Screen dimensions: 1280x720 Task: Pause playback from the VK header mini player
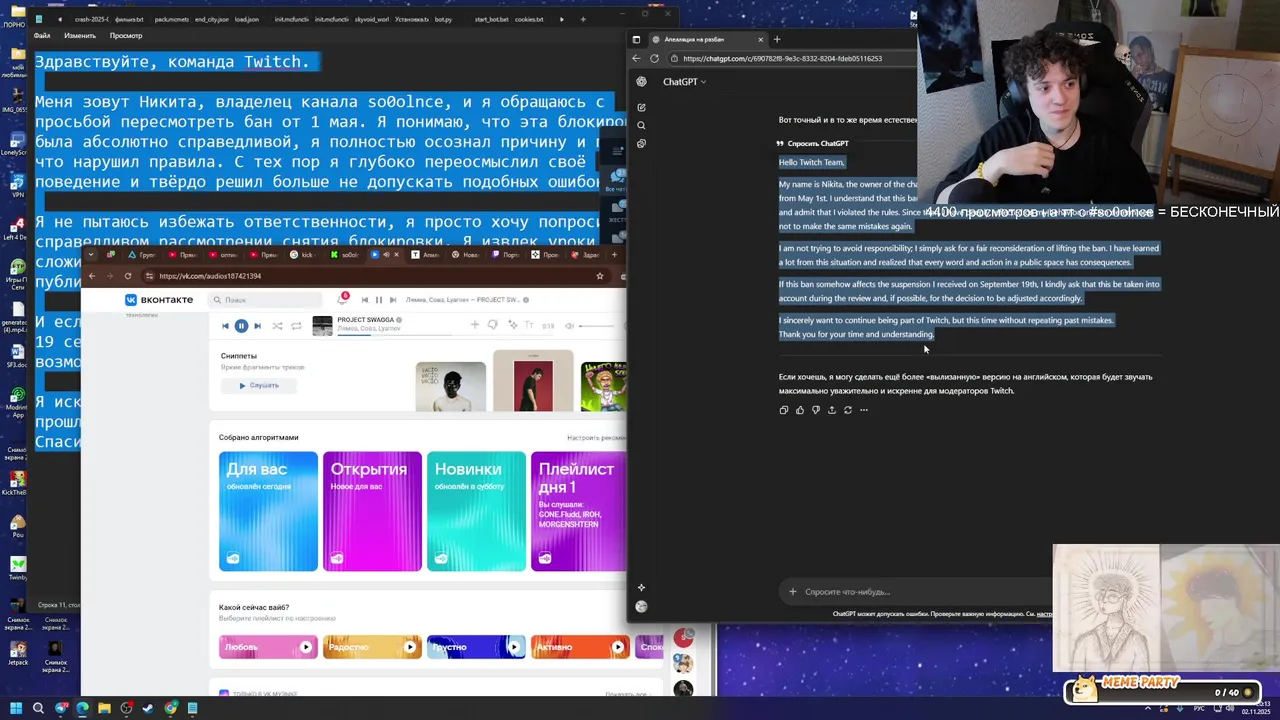pyautogui.click(x=378, y=300)
